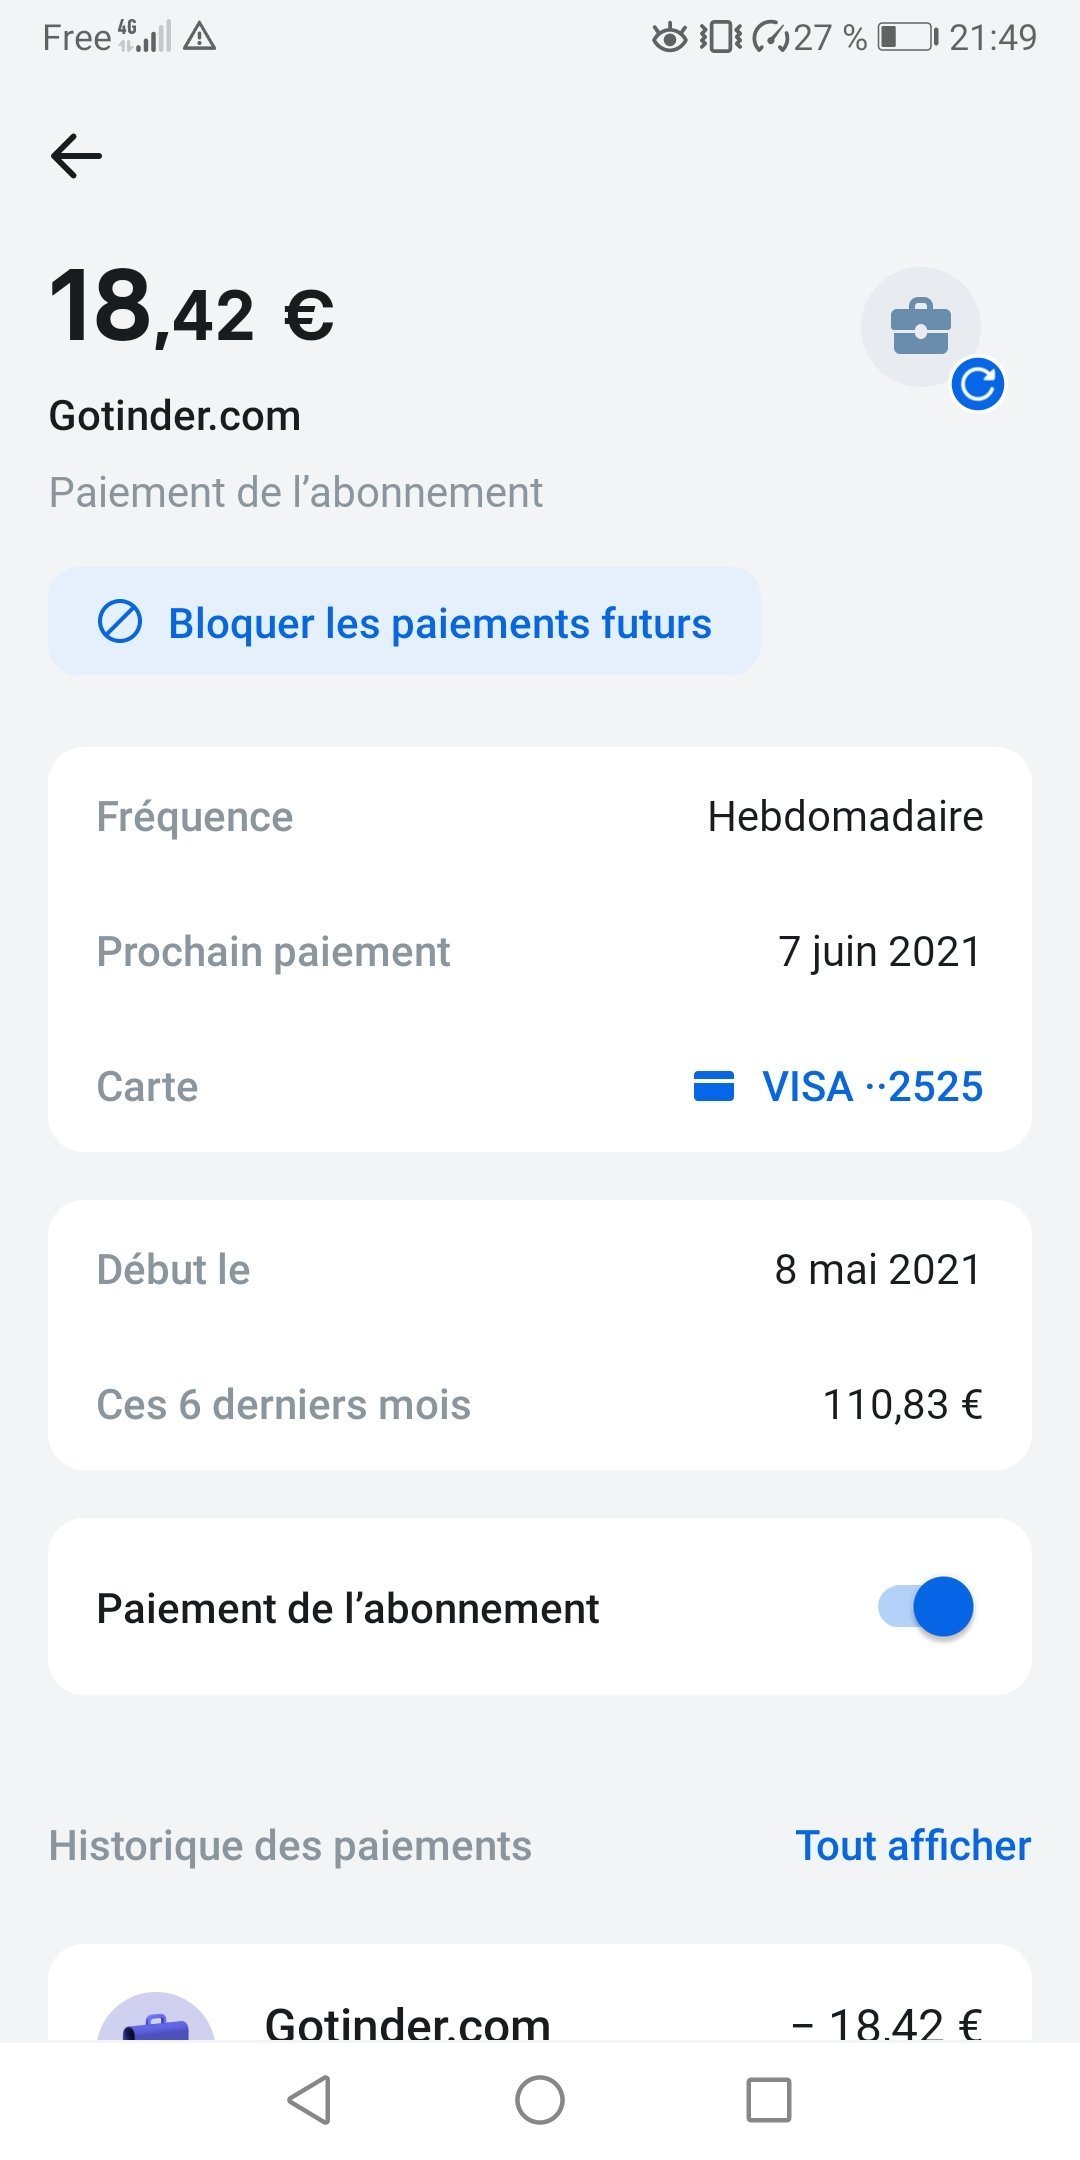Tap the Android back navigation triangle
Viewport: 1080px width, 2160px height.
309,2100
